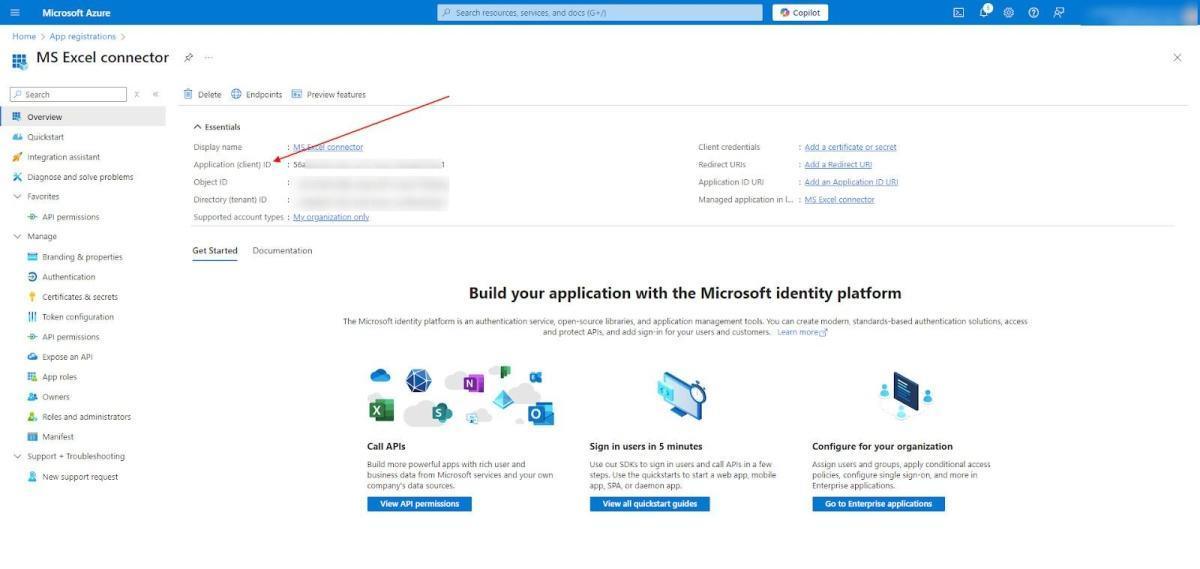Image resolution: width=1200 pixels, height=569 pixels.
Task: Click Add a certificate or secret link
Action: (850, 147)
